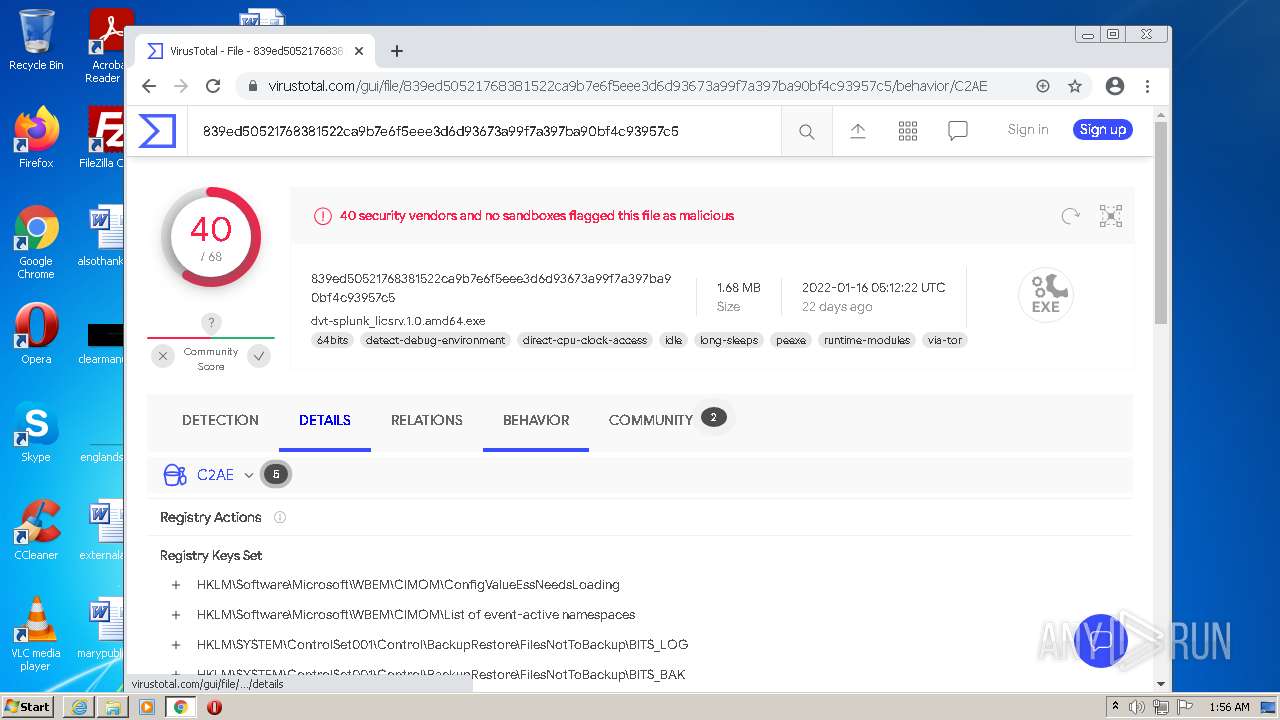Switch to the DETECTION tab
The height and width of the screenshot is (720, 1280).
pyautogui.click(x=220, y=420)
